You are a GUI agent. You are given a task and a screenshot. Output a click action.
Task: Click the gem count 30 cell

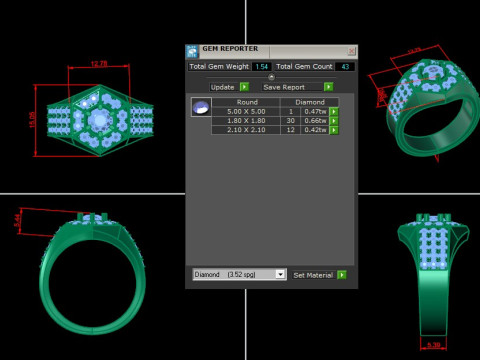tap(290, 121)
